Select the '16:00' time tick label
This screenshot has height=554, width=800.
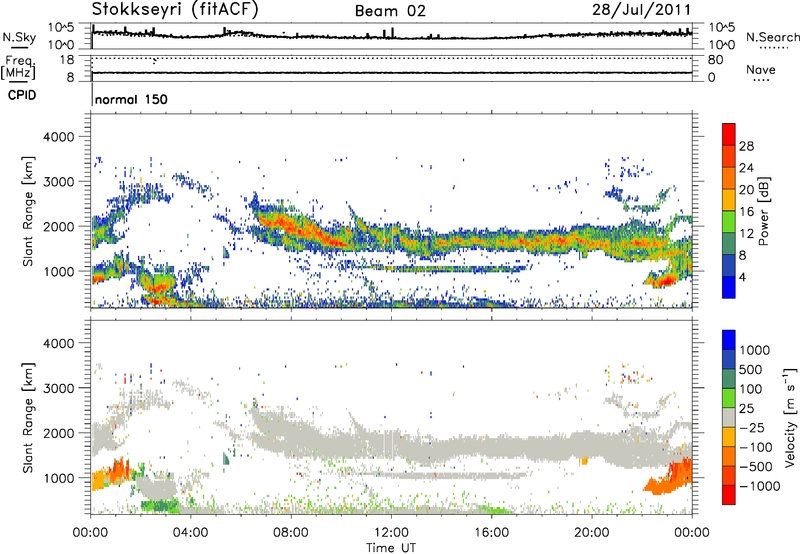[x=491, y=533]
